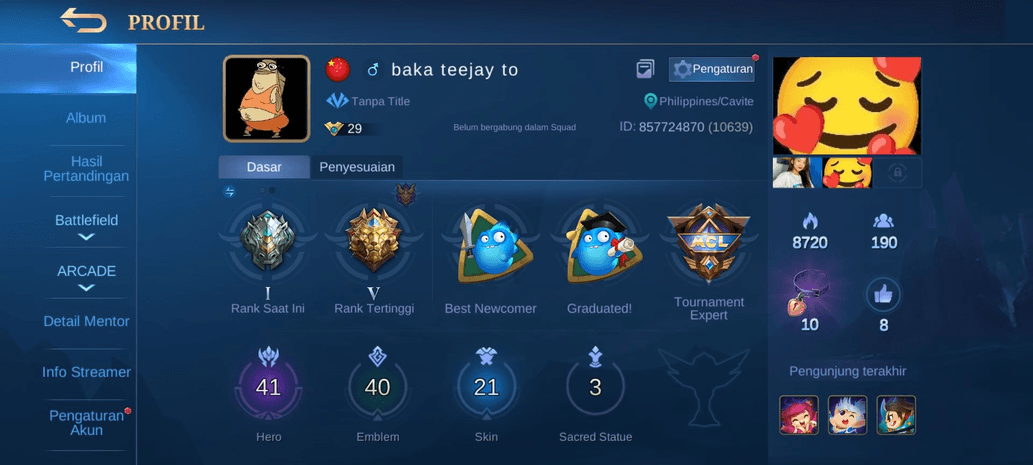Tap the thumbs-up like icon

pyautogui.click(x=883, y=295)
